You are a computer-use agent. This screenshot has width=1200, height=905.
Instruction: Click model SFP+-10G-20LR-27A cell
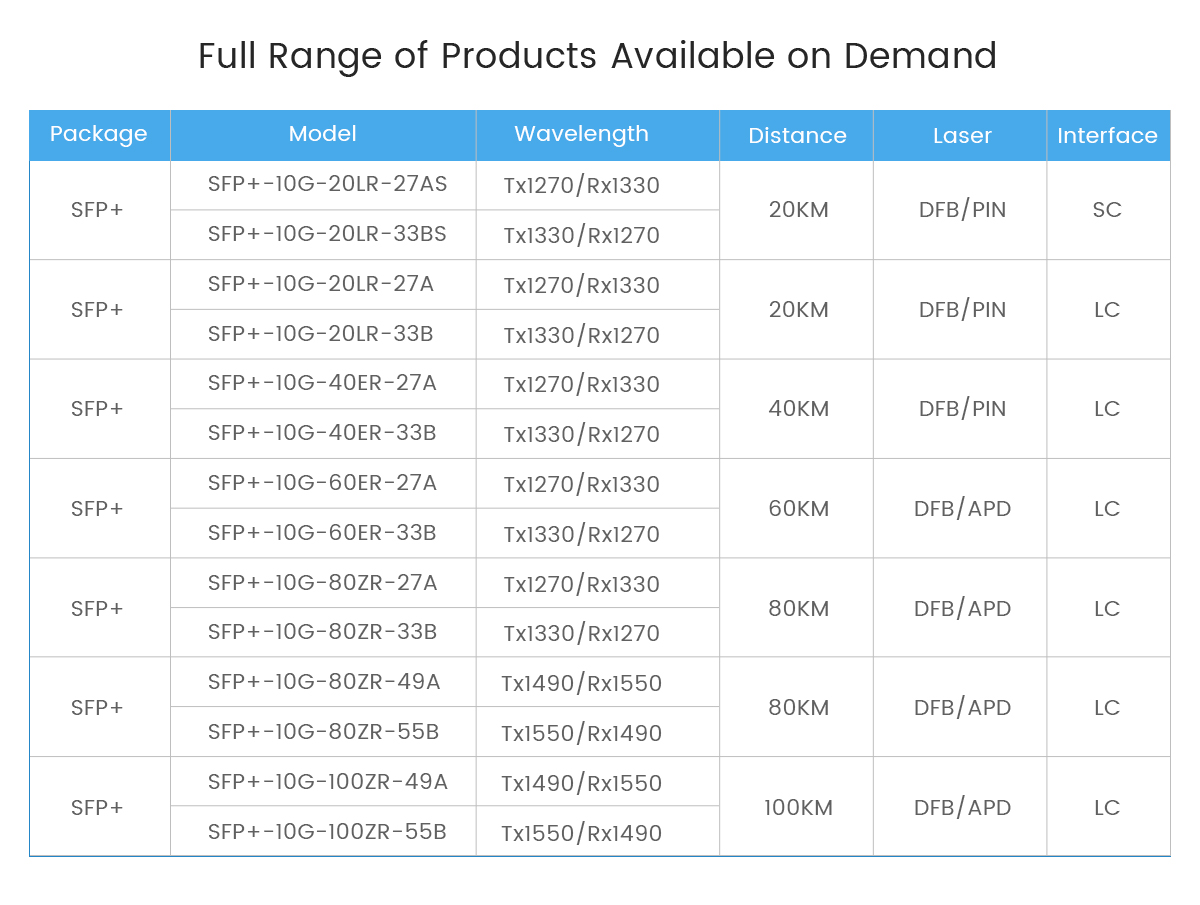pos(321,284)
